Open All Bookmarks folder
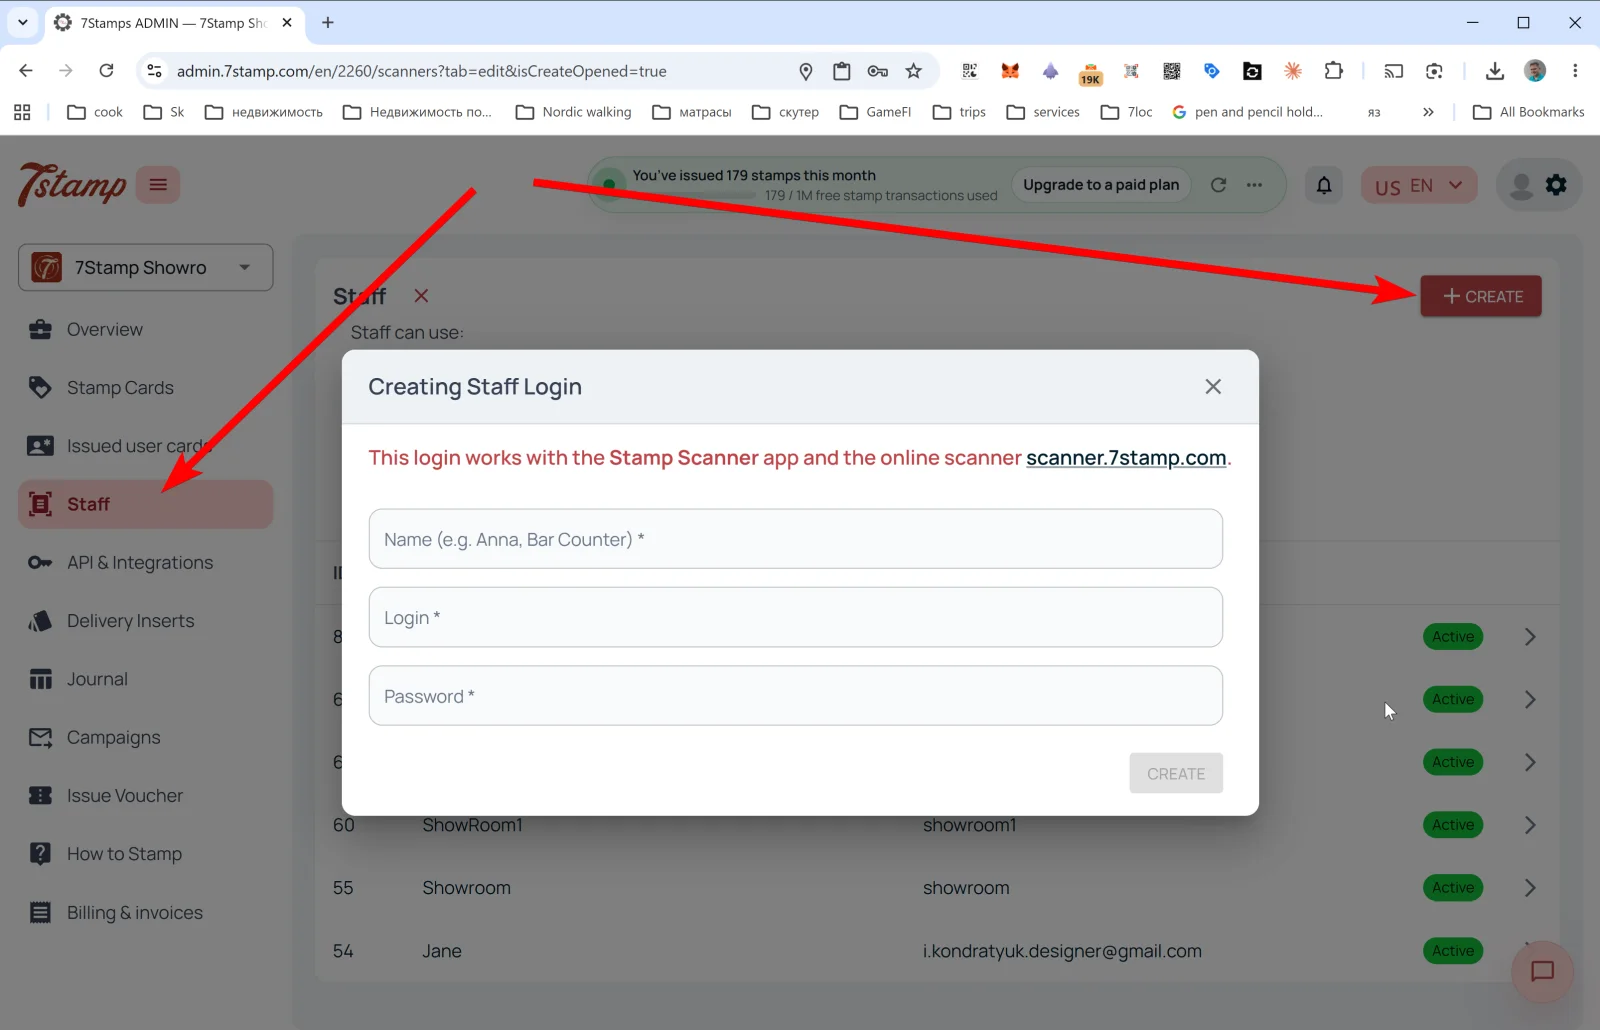This screenshot has height=1030, width=1600. point(1529,112)
